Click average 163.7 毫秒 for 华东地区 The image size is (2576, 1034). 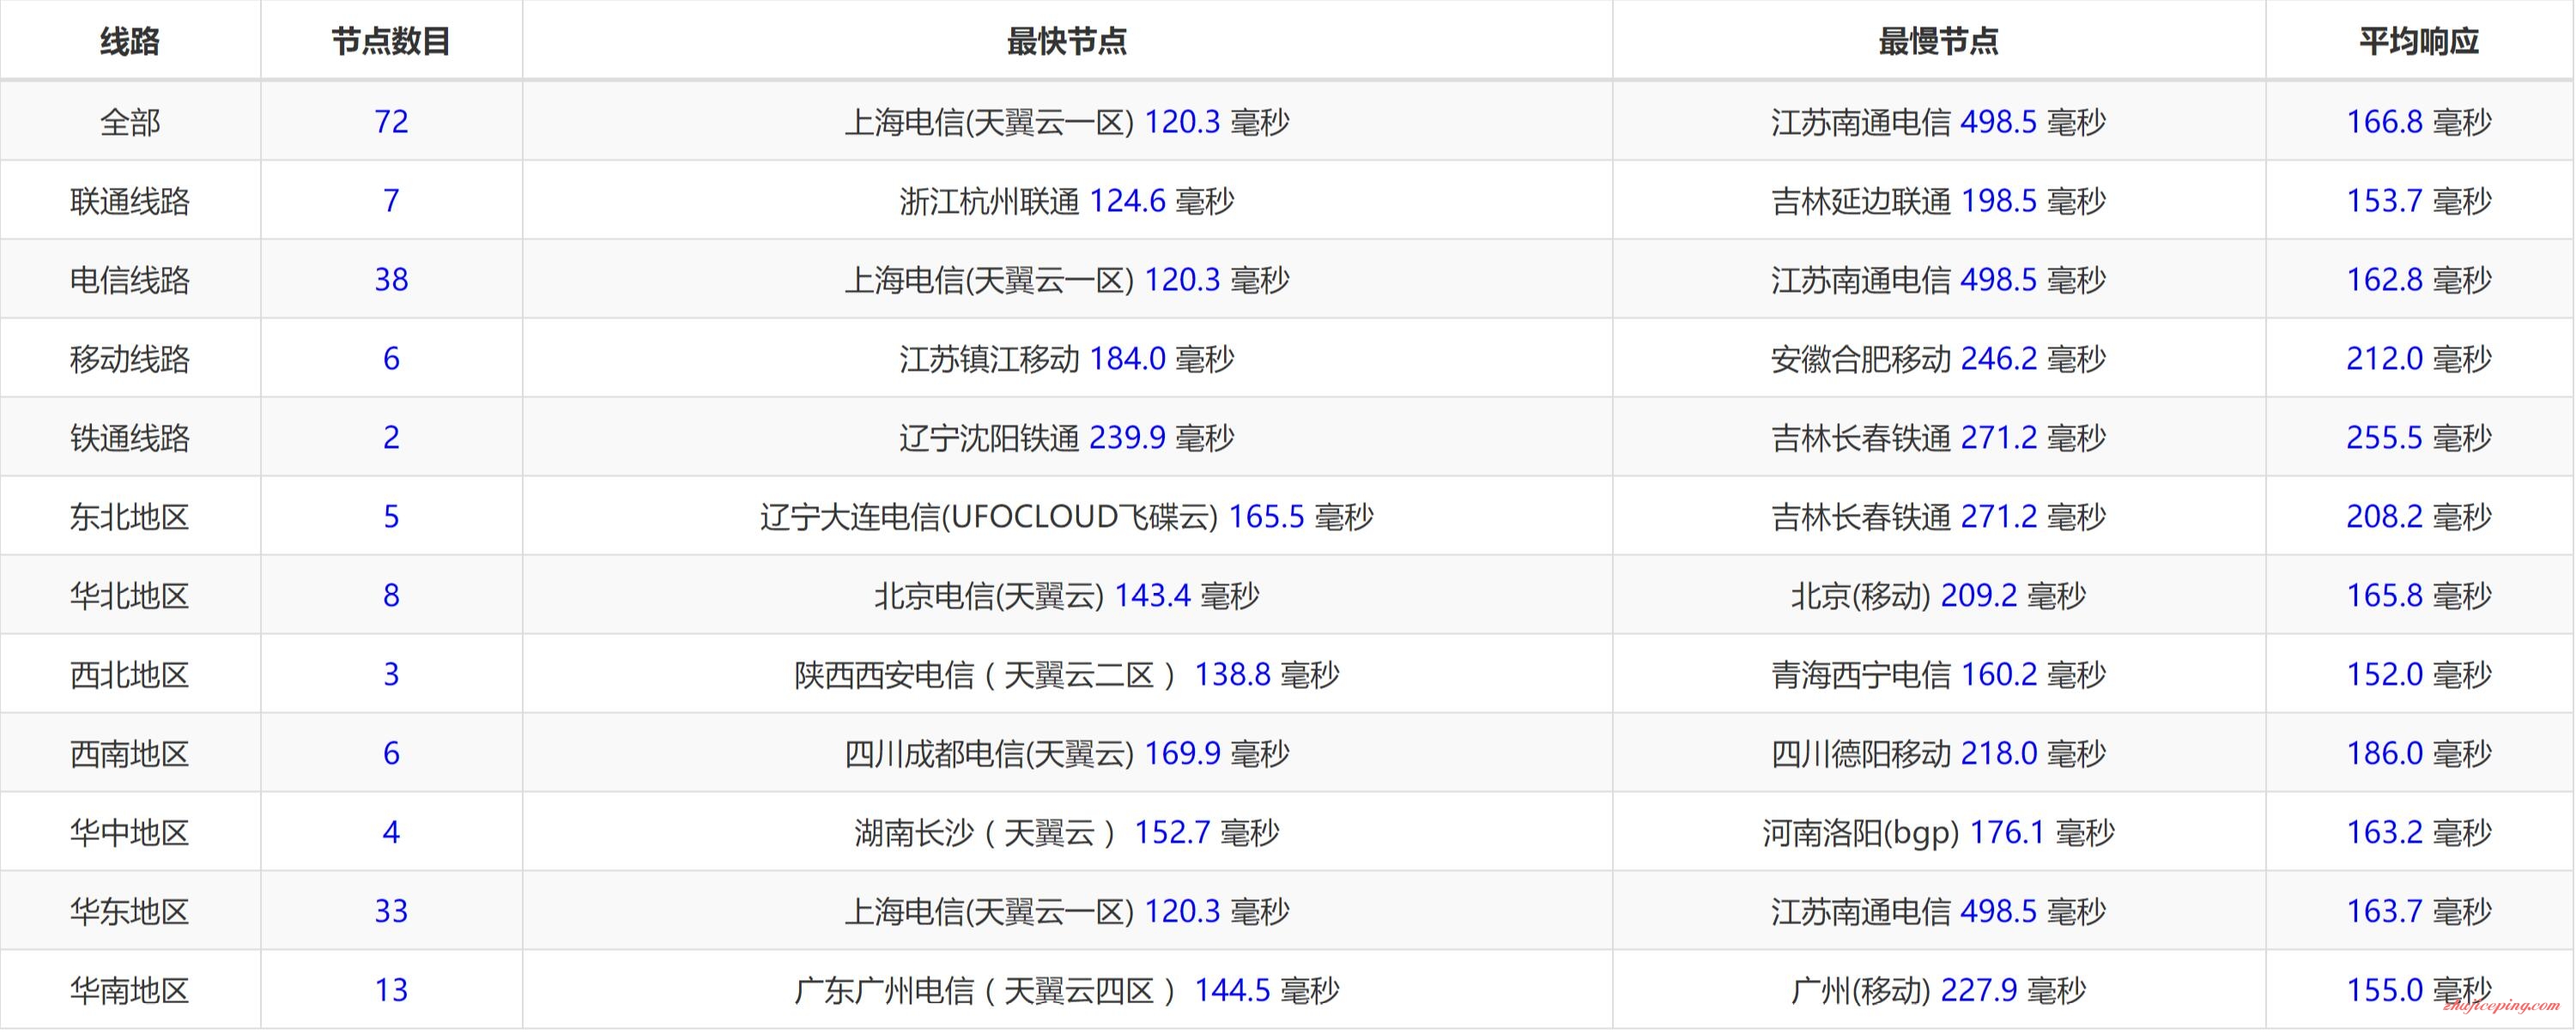click(x=2419, y=912)
